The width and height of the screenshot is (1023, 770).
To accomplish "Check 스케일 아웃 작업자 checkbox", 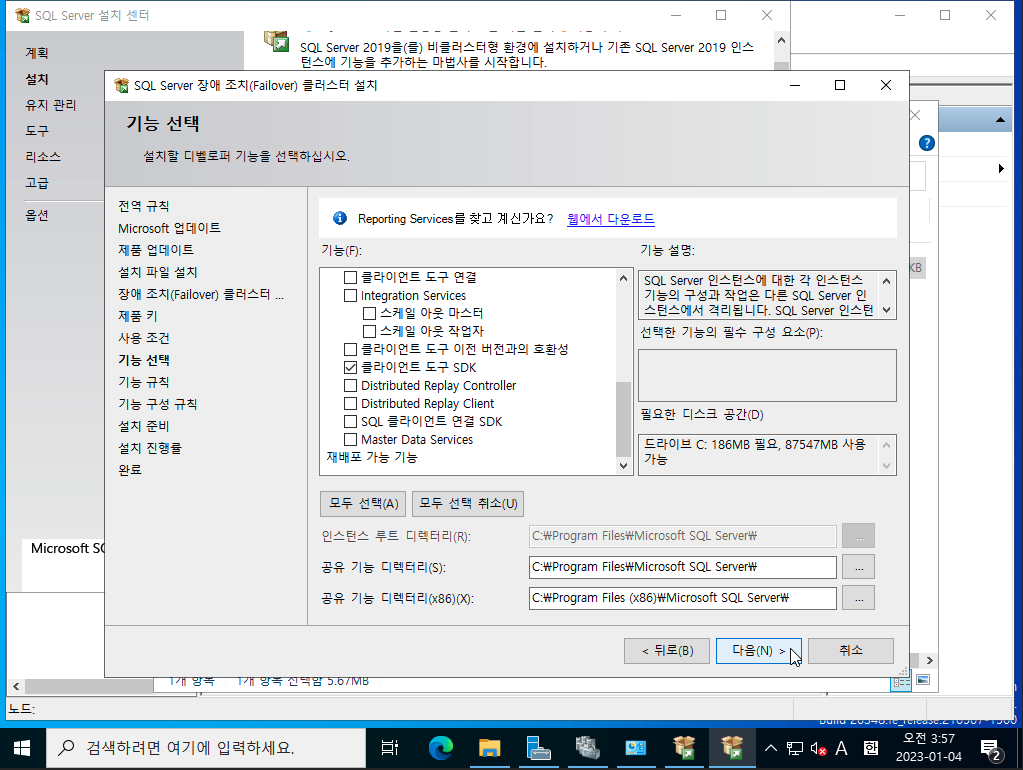I will 369,331.
